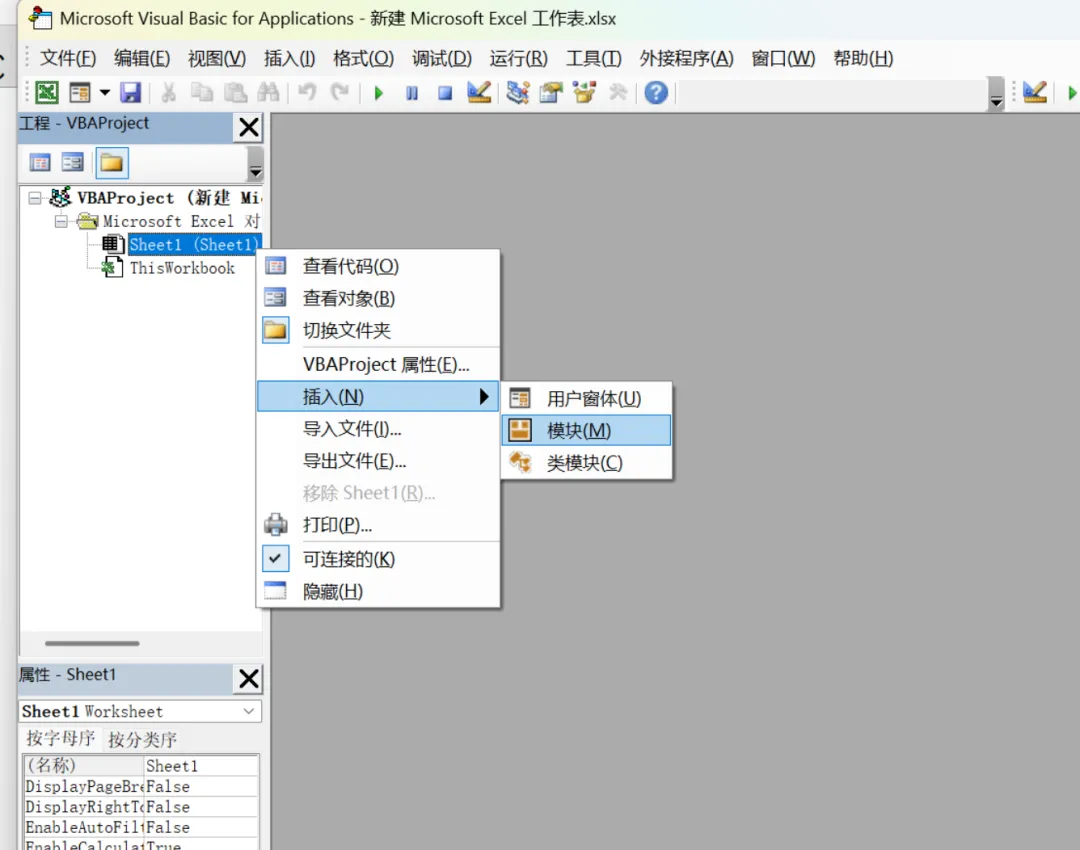Click the DisplayPageBreaks False value

click(201, 787)
